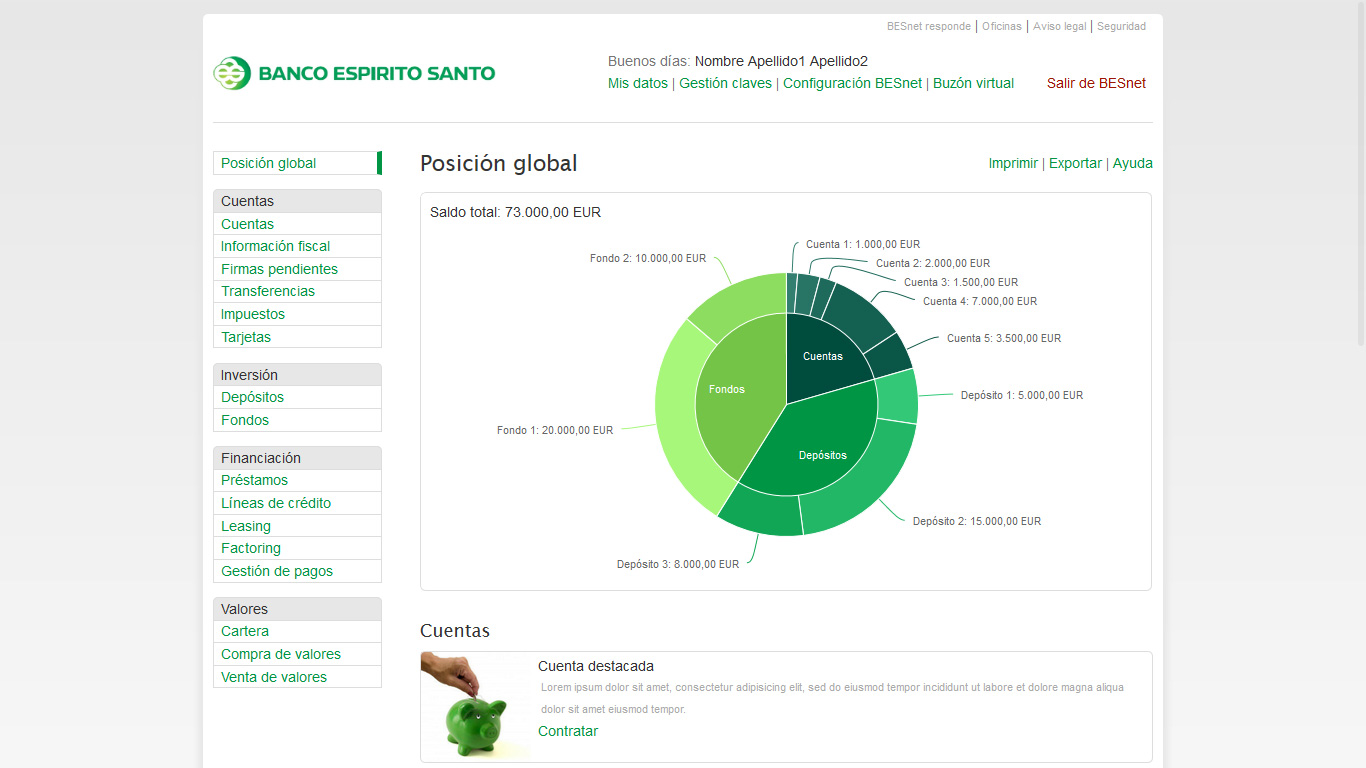Open Depósitos in Inversión section
This screenshot has width=1366, height=768.
tap(297, 397)
